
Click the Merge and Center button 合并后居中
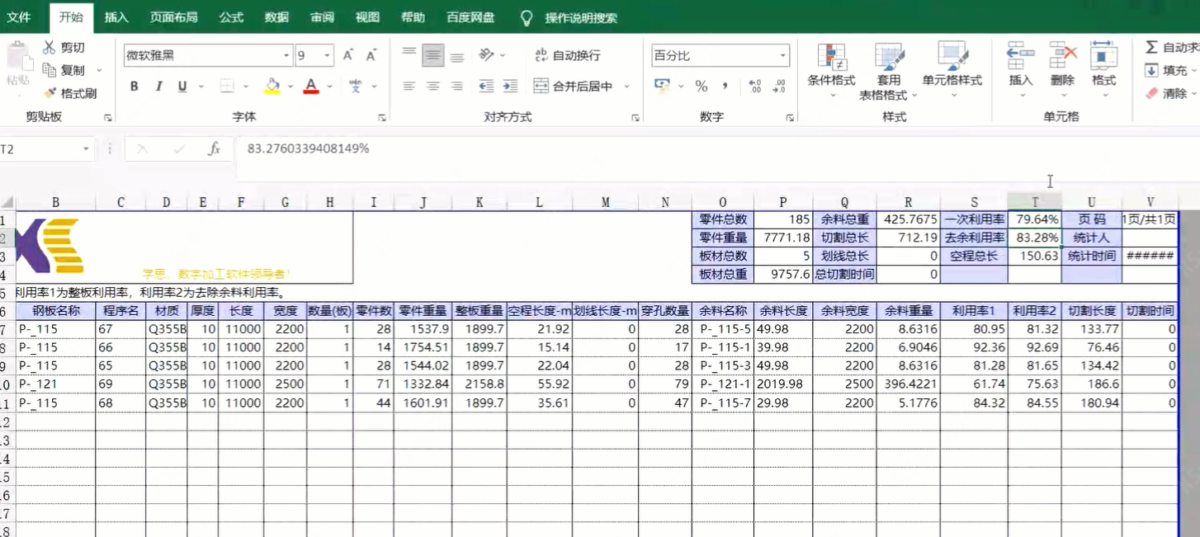click(574, 86)
